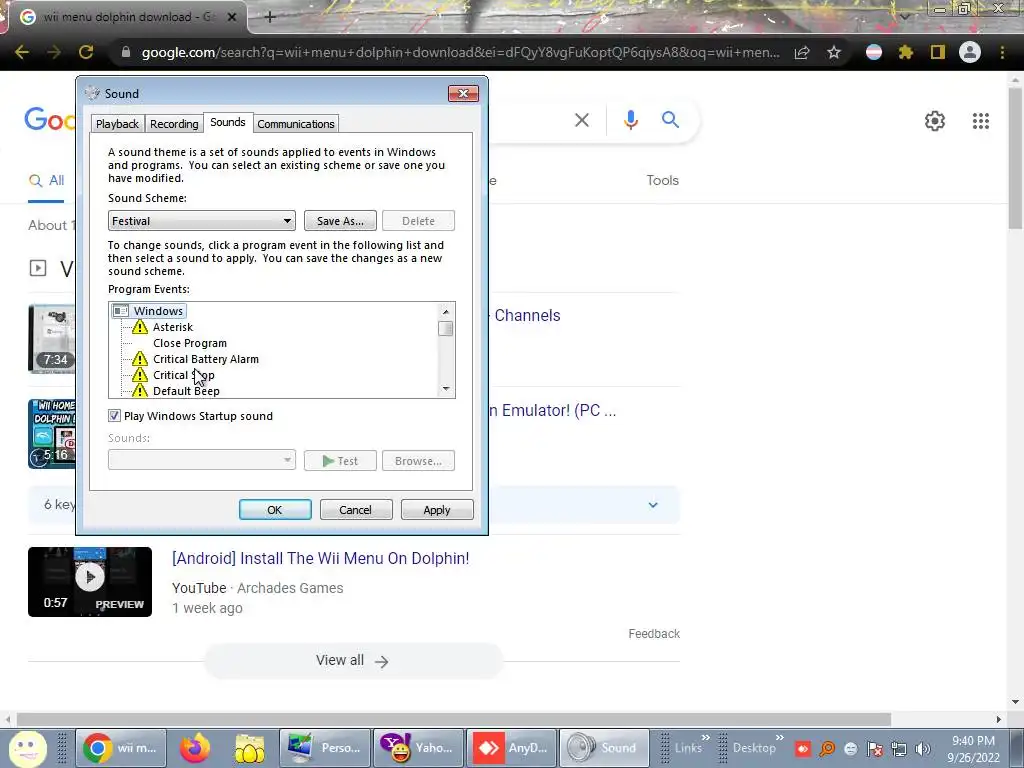Select Asterisk program event

tap(173, 327)
